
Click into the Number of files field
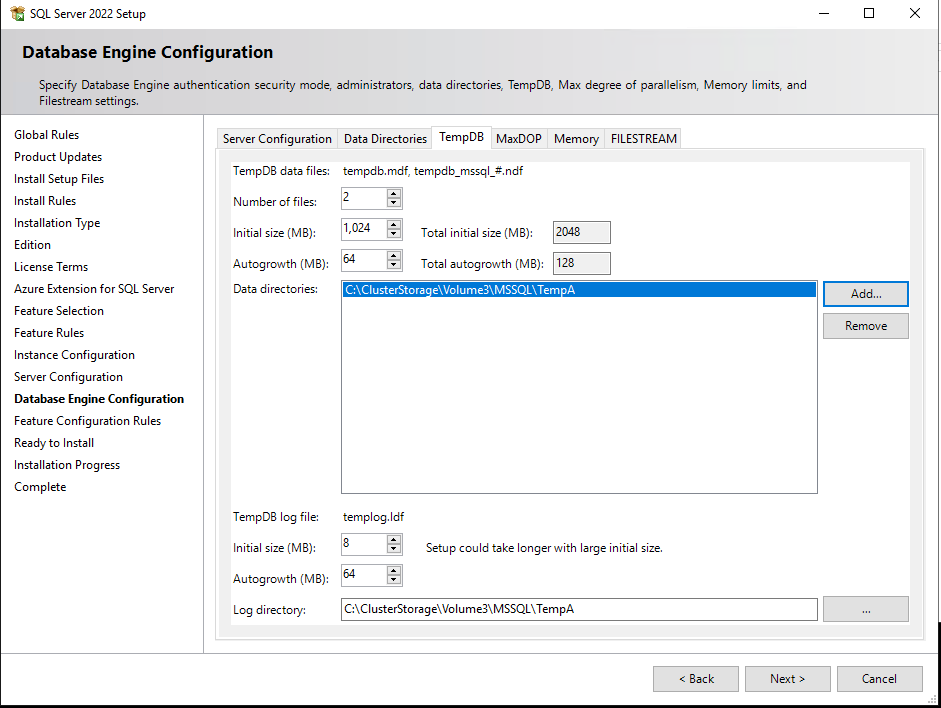[364, 198]
